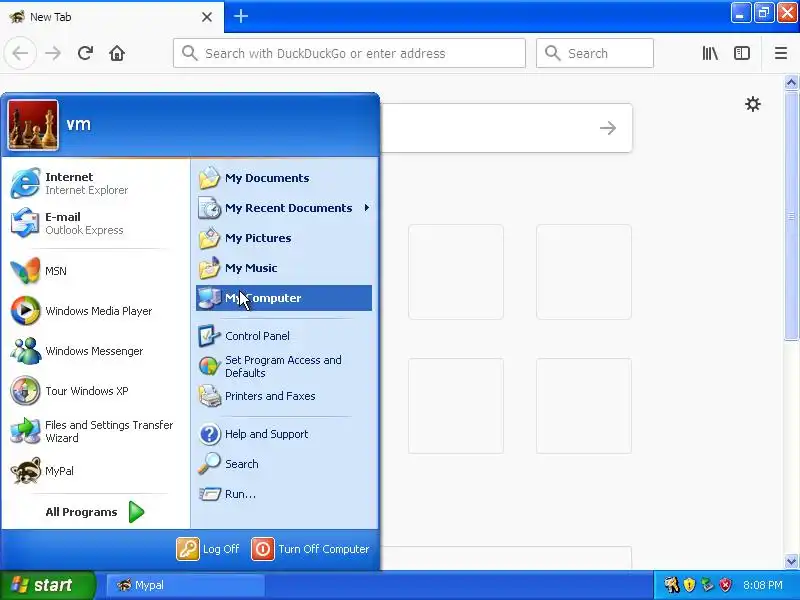
Task: Click the system clock 8:08 PM
Action: click(763, 585)
